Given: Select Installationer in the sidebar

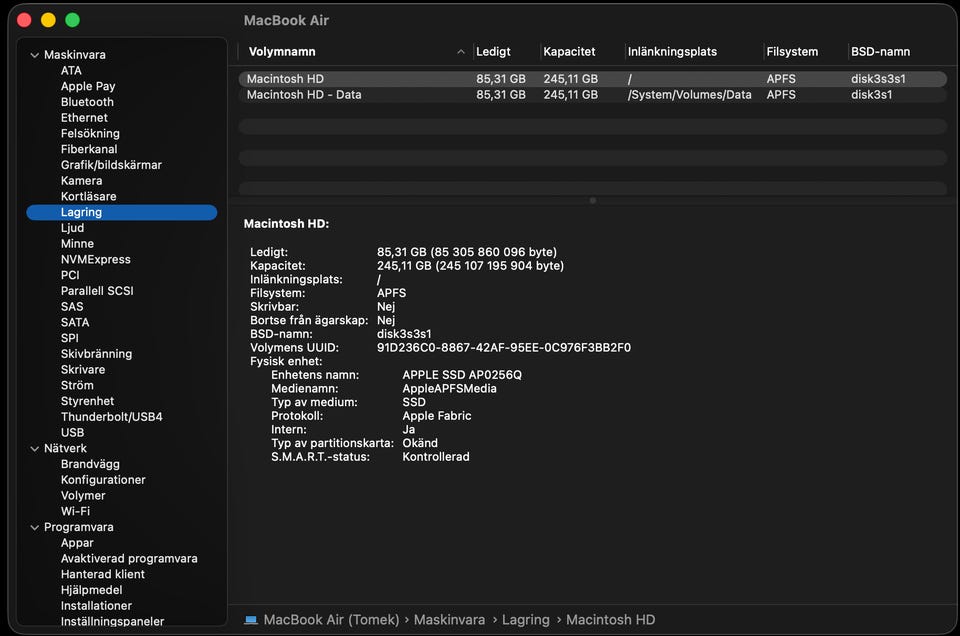Looking at the screenshot, I should click(96, 606).
